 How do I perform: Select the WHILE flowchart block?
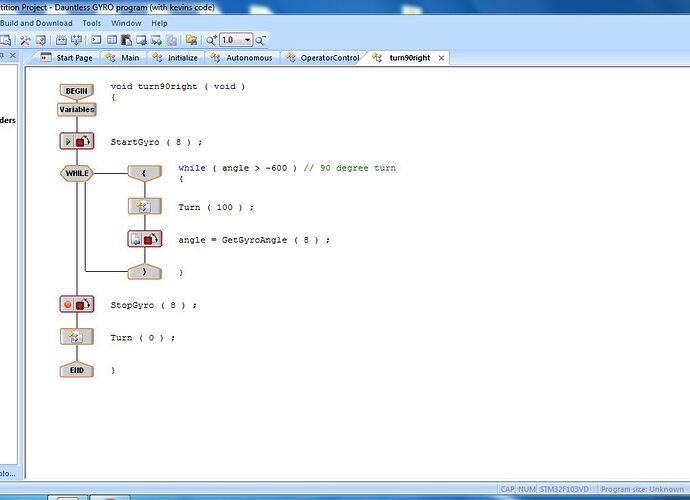pyautogui.click(x=77, y=173)
